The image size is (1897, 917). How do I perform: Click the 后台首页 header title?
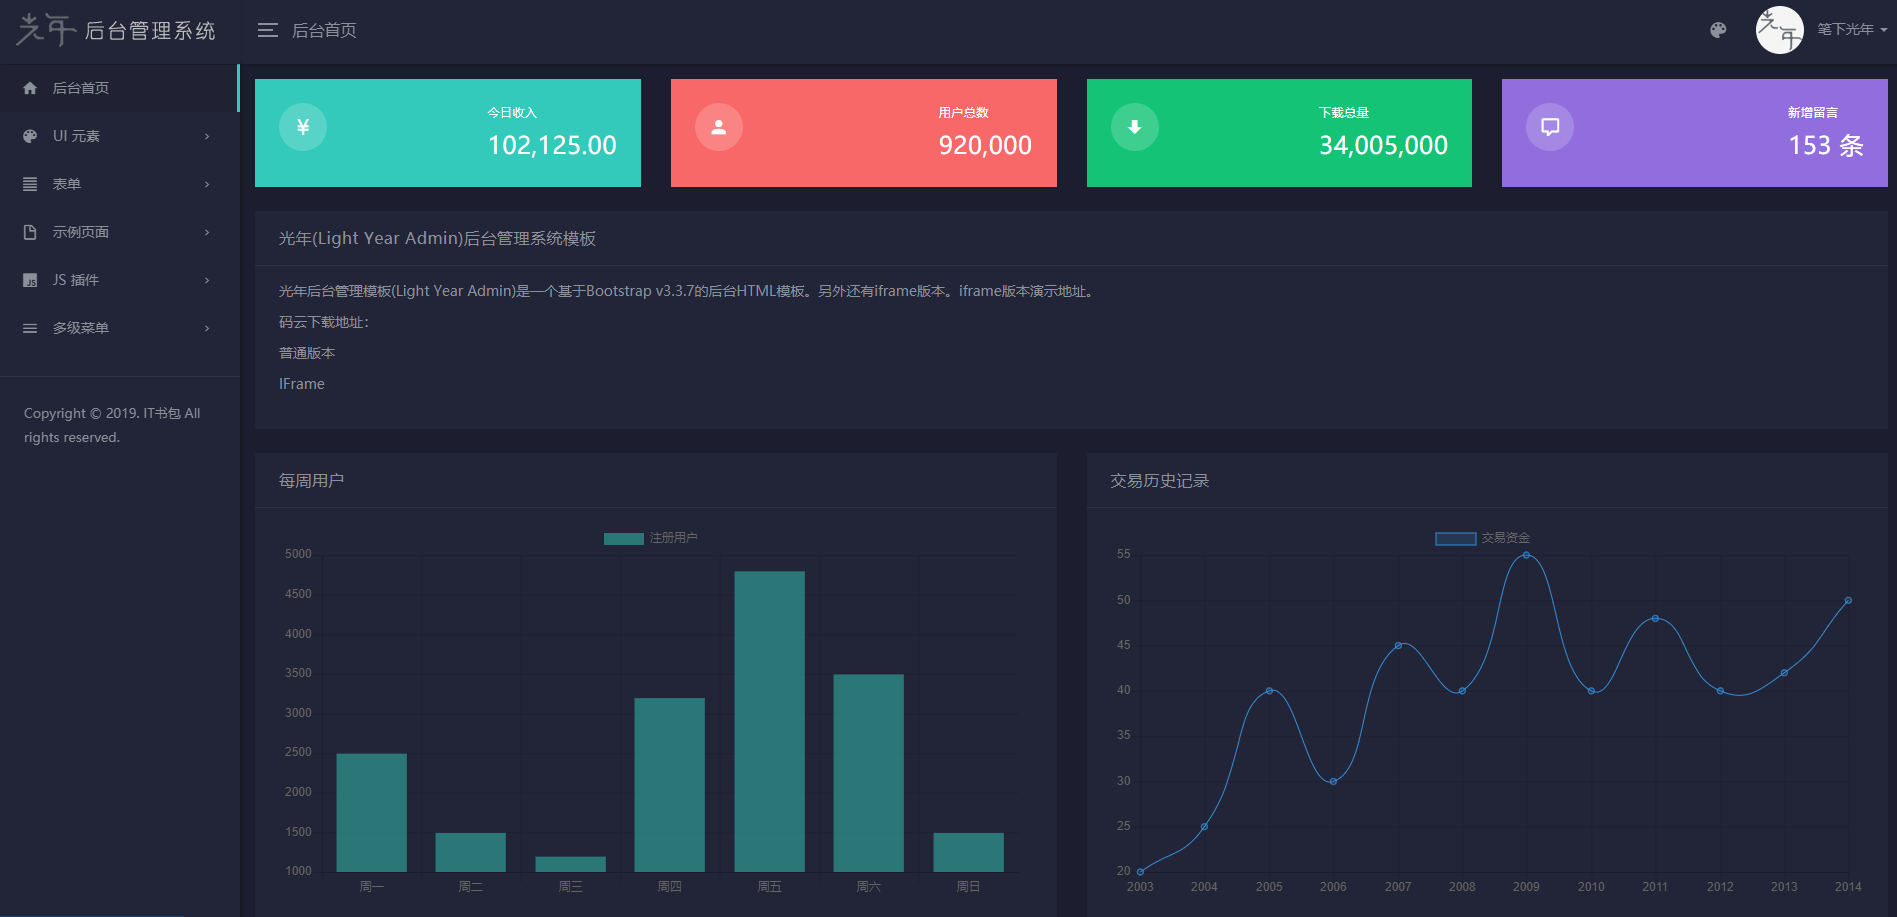[x=324, y=31]
